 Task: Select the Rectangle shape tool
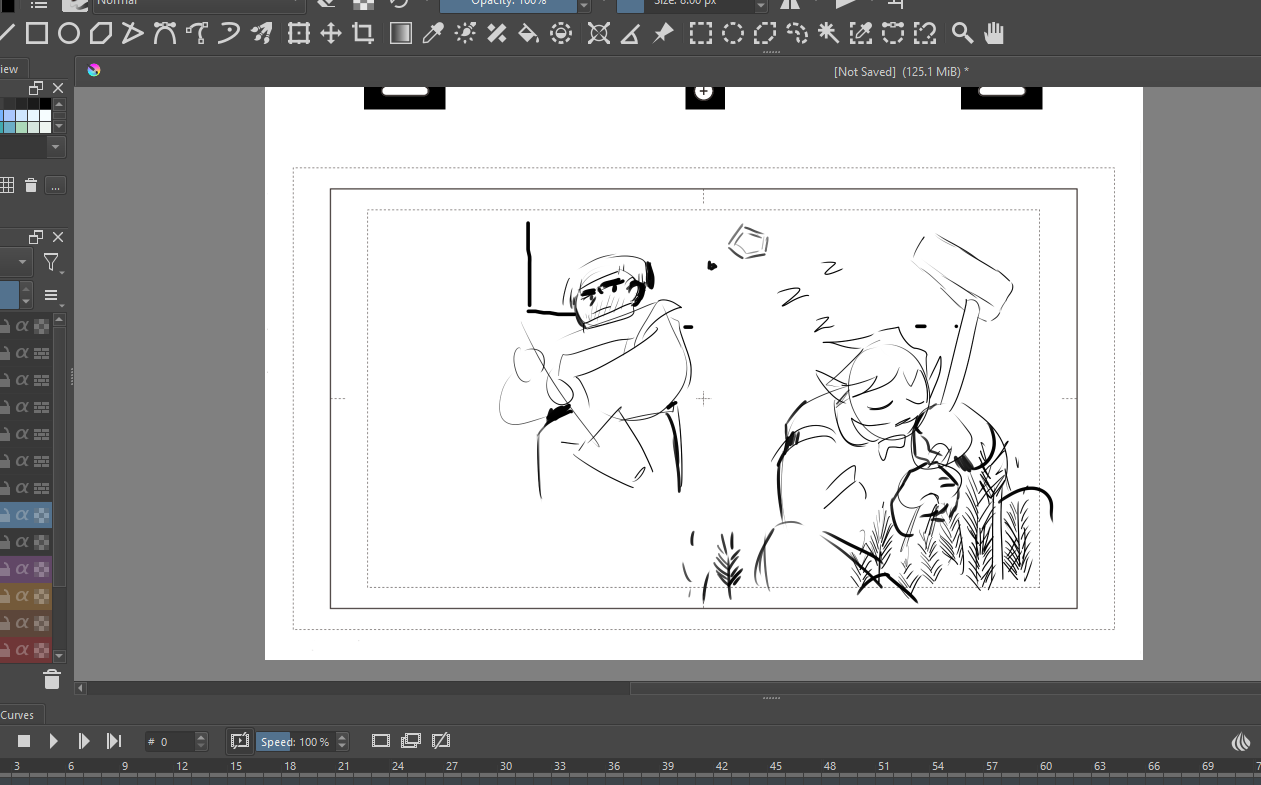37,34
